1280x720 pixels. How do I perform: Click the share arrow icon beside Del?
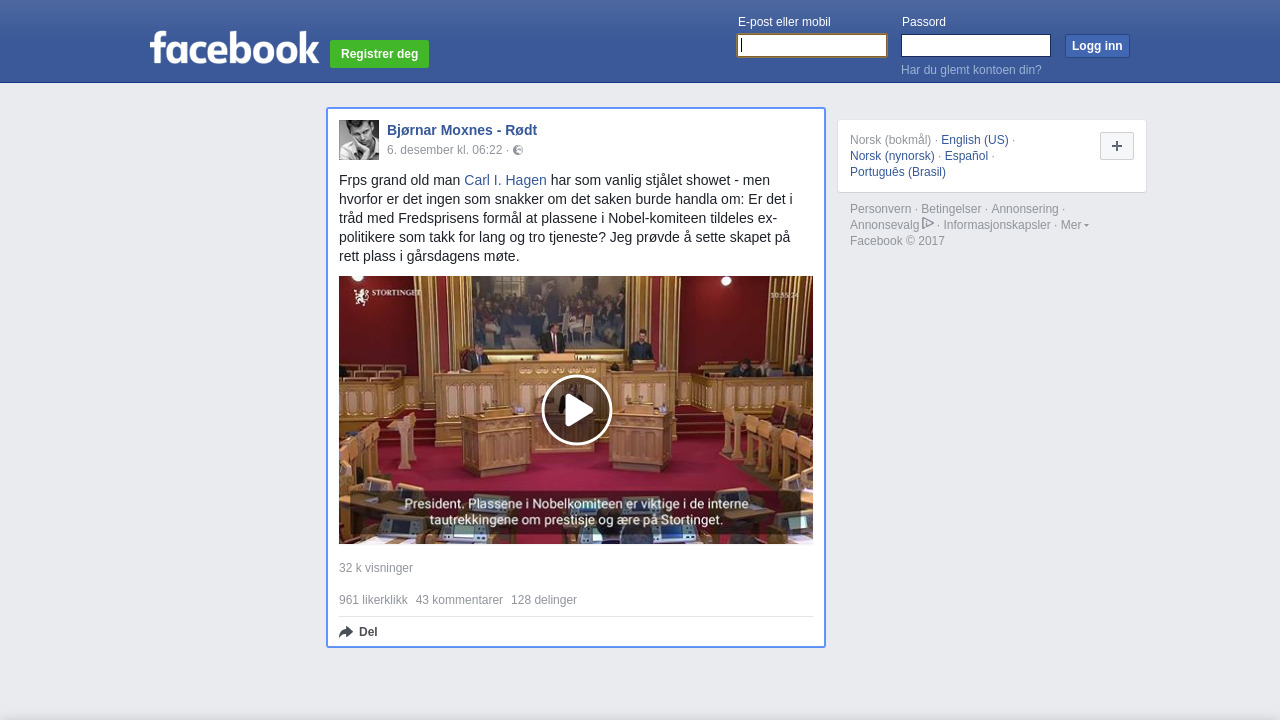[x=346, y=632]
